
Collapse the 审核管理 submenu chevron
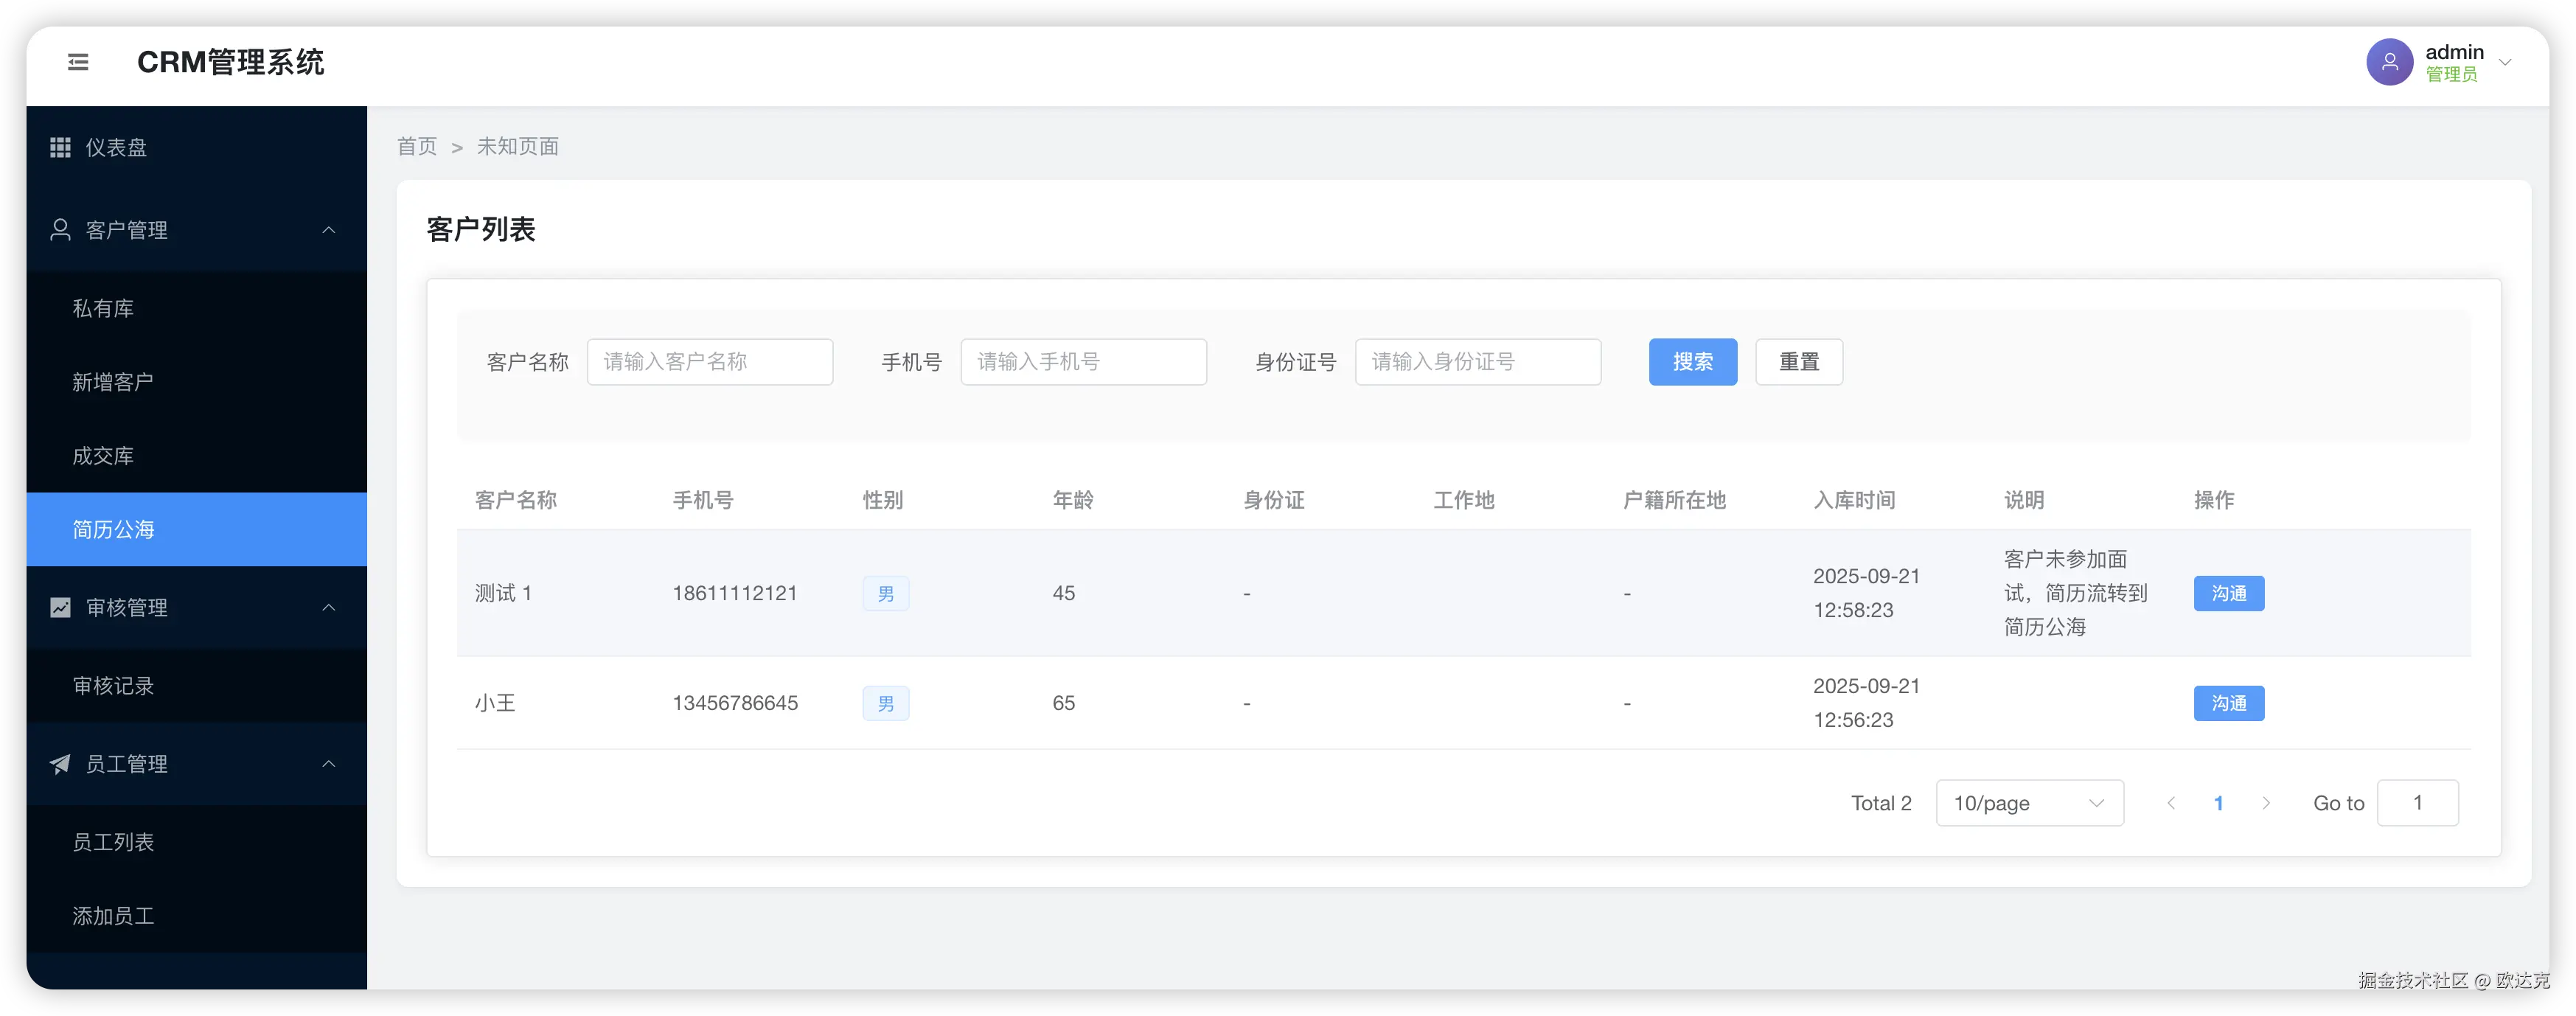(x=328, y=607)
